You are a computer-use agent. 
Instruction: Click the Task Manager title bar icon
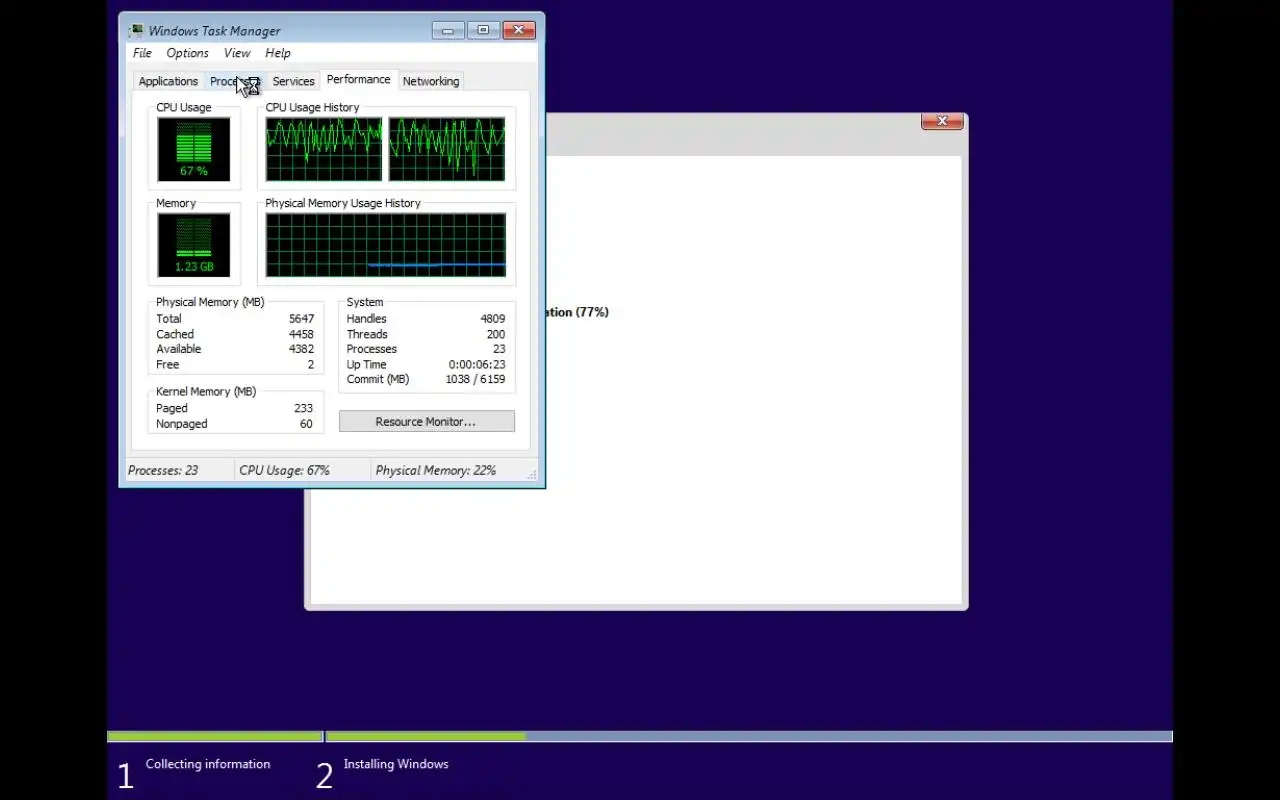pyautogui.click(x=136, y=30)
